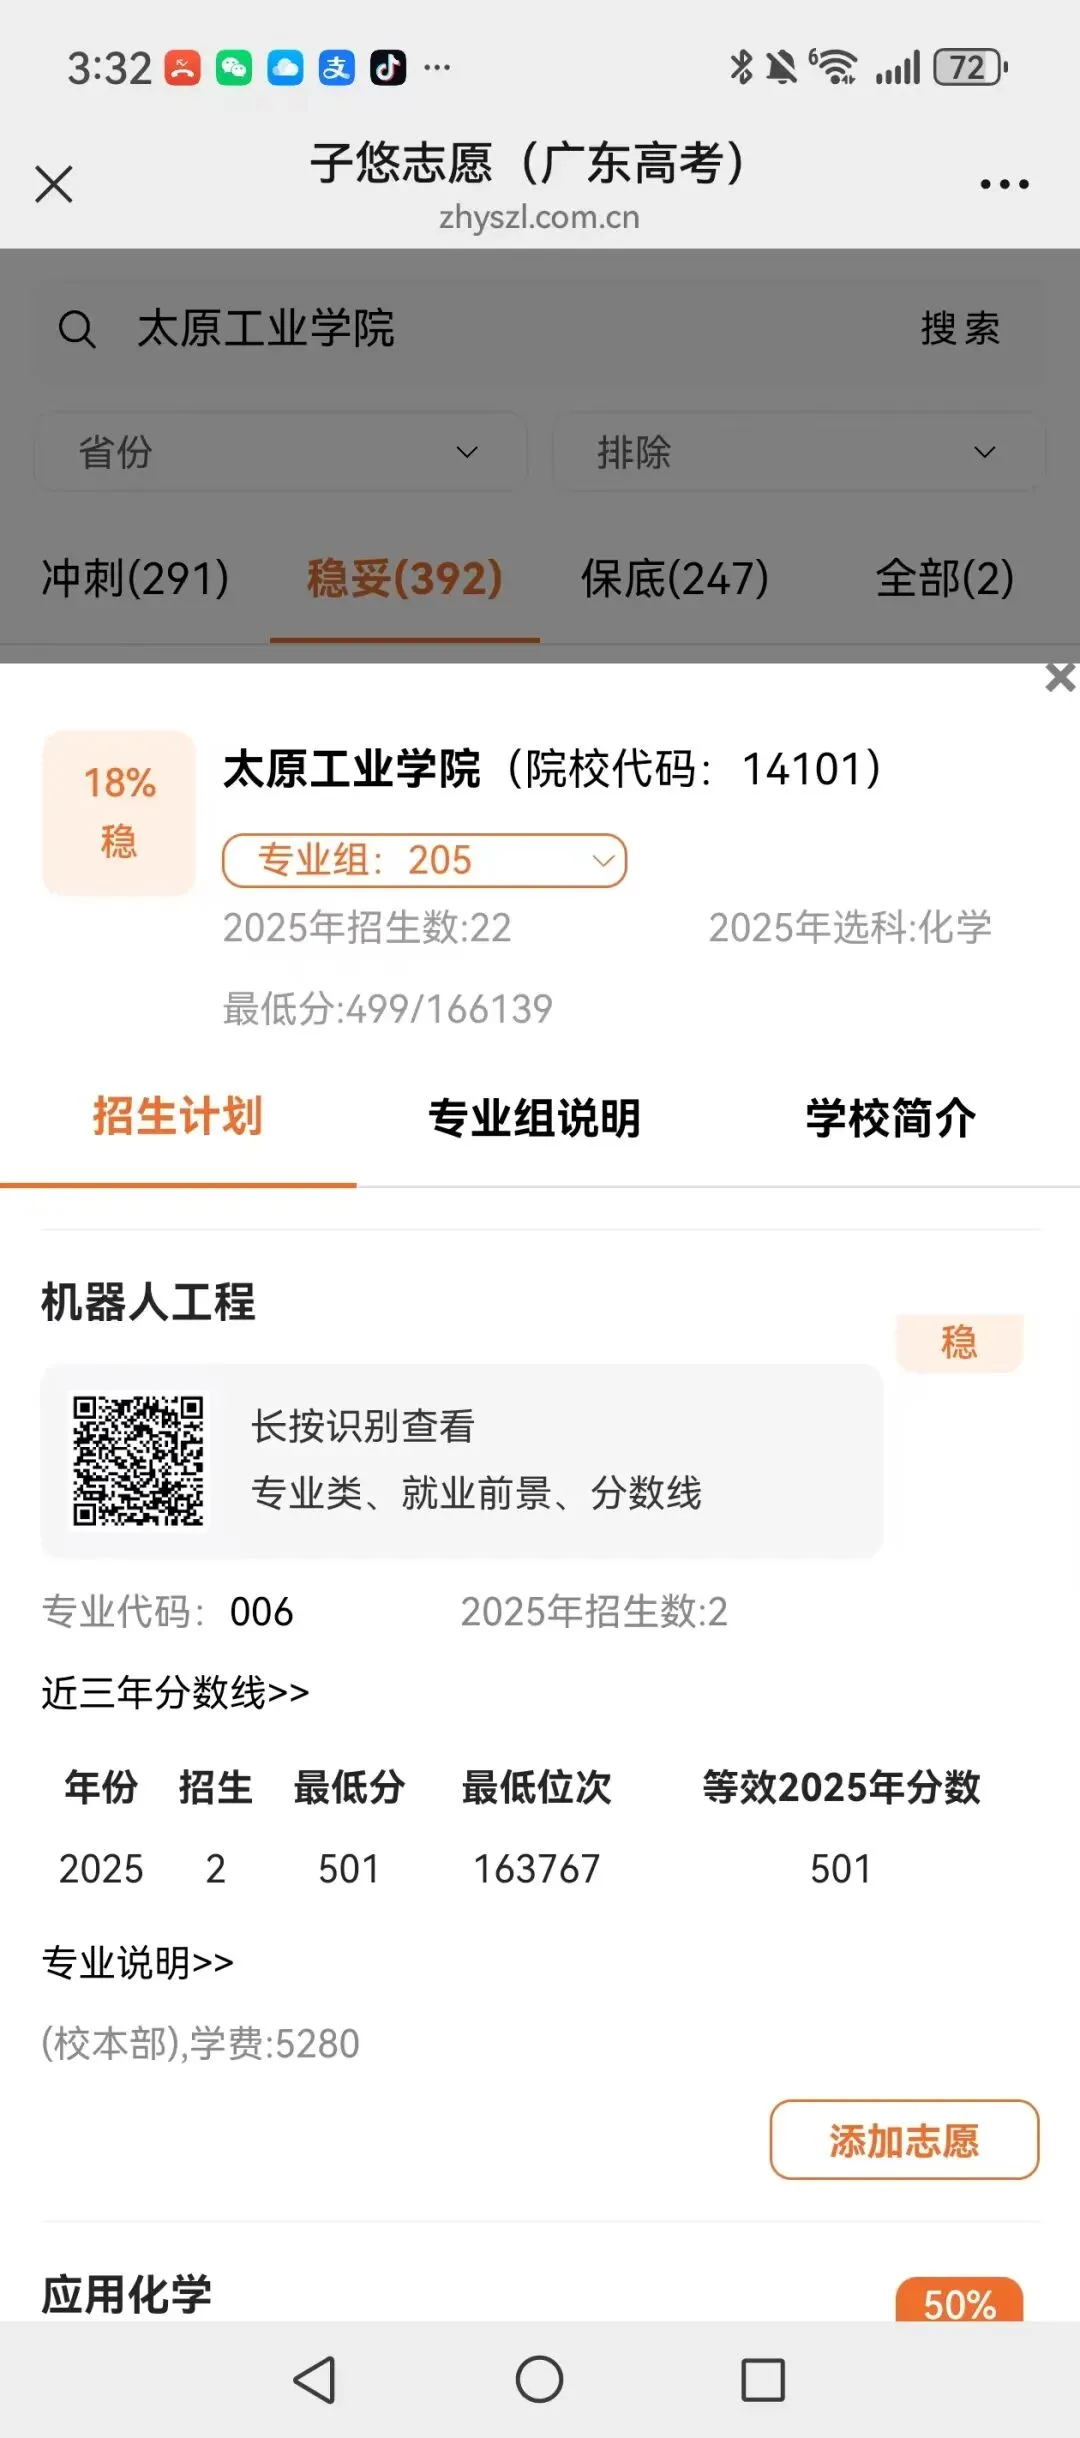1080x2438 pixels.
Task: Click the 添加志愿 button
Action: [904, 2140]
